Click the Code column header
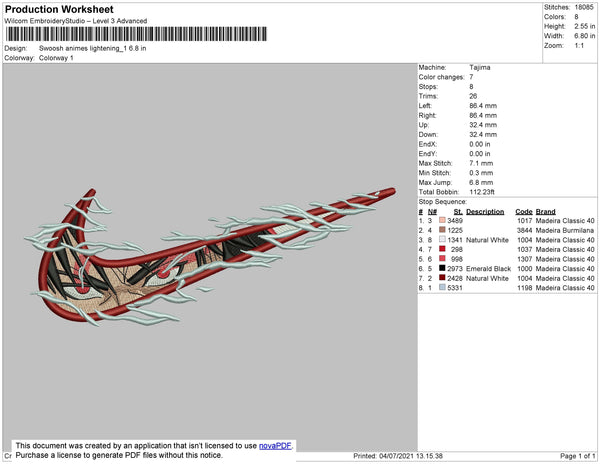 coord(524,212)
